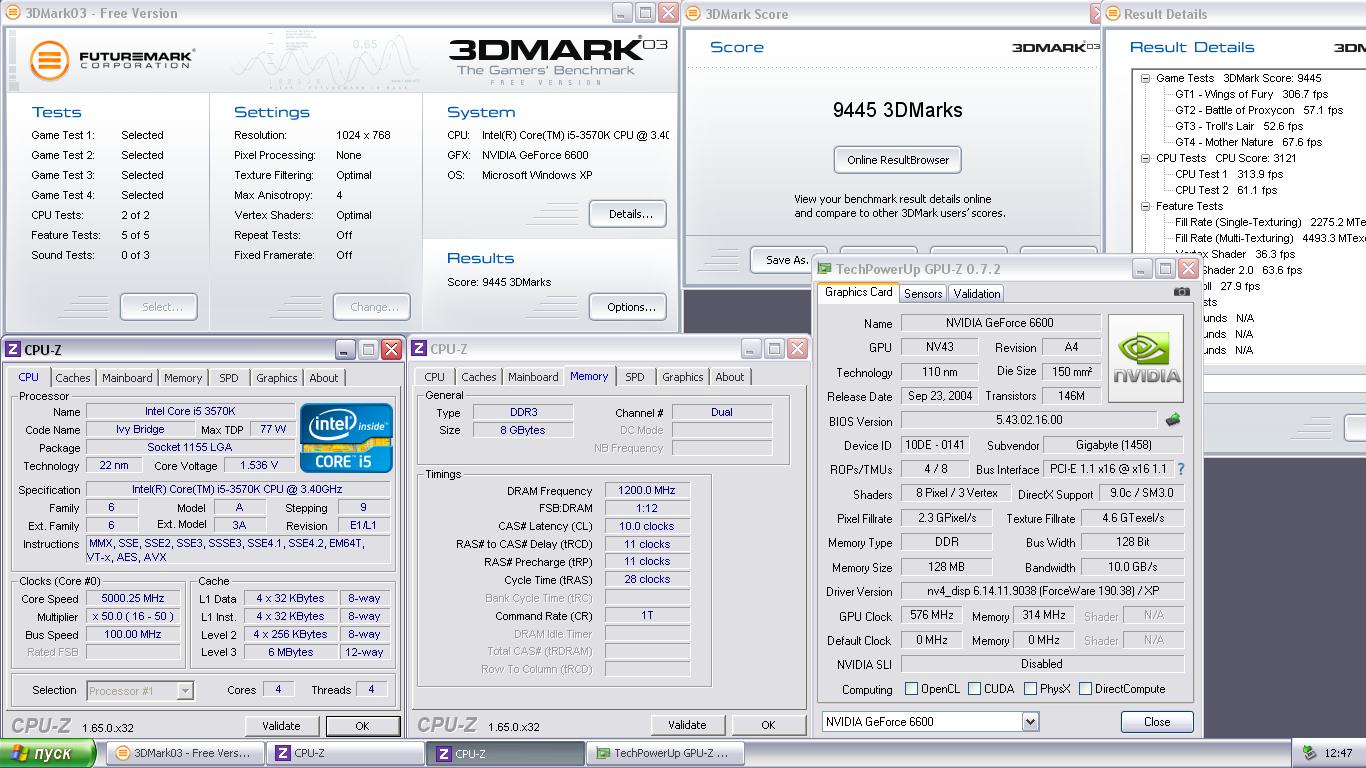
Task: Click the taskbar clock showing 12:47
Action: (x=1338, y=753)
